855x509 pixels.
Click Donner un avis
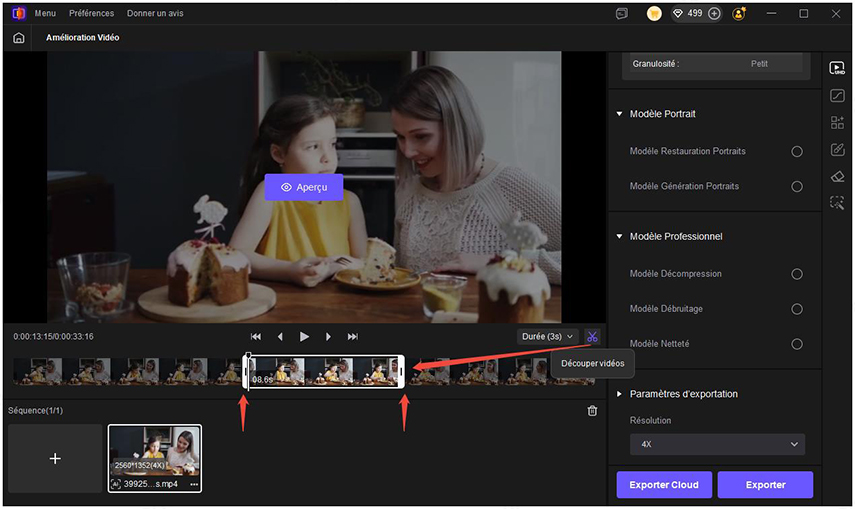tap(155, 13)
